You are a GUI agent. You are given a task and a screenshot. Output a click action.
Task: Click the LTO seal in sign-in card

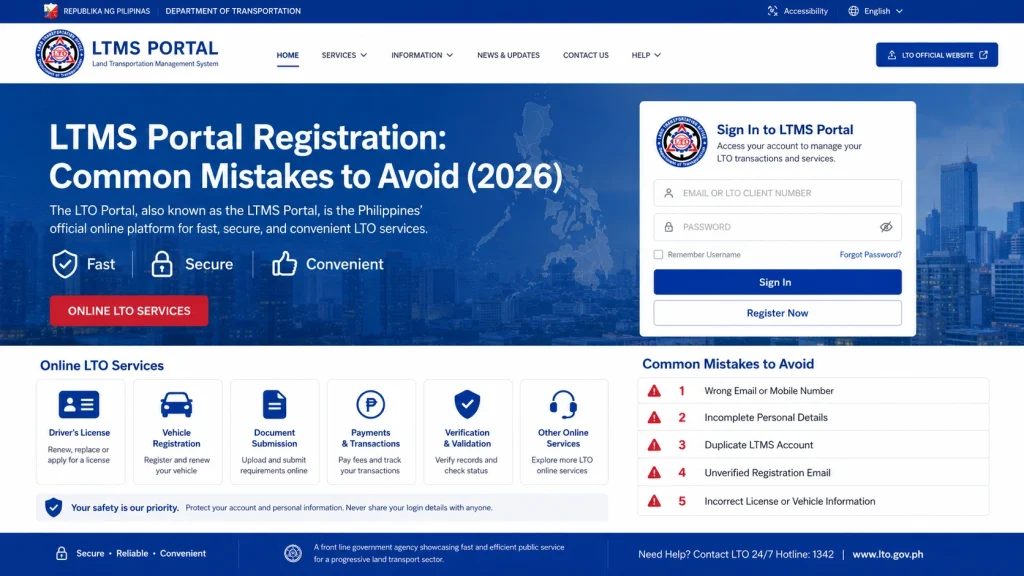tap(681, 141)
